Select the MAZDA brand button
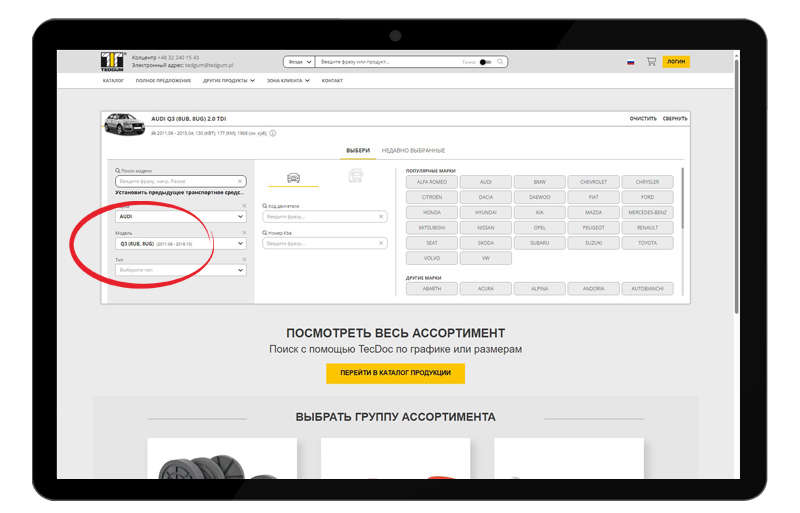This screenshot has height=513, width=800. 593,212
